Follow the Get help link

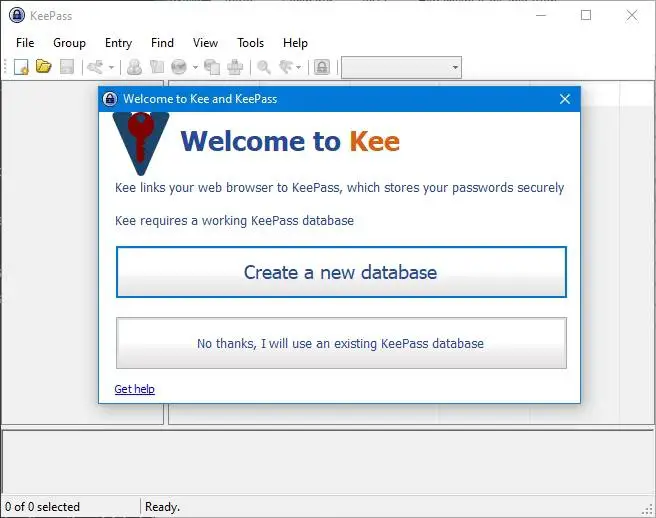(x=135, y=389)
